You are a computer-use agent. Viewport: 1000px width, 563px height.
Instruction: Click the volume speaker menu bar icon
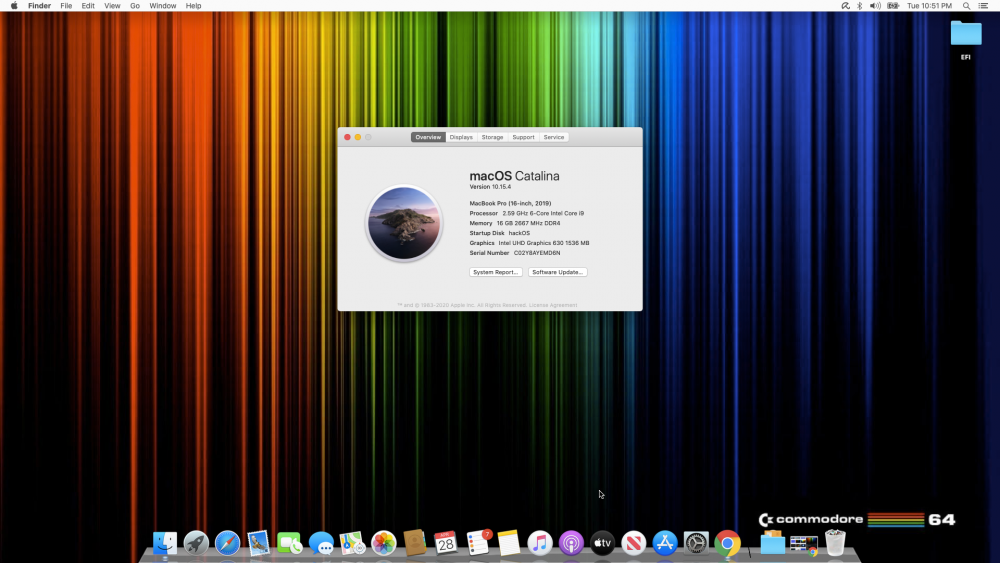(875, 6)
